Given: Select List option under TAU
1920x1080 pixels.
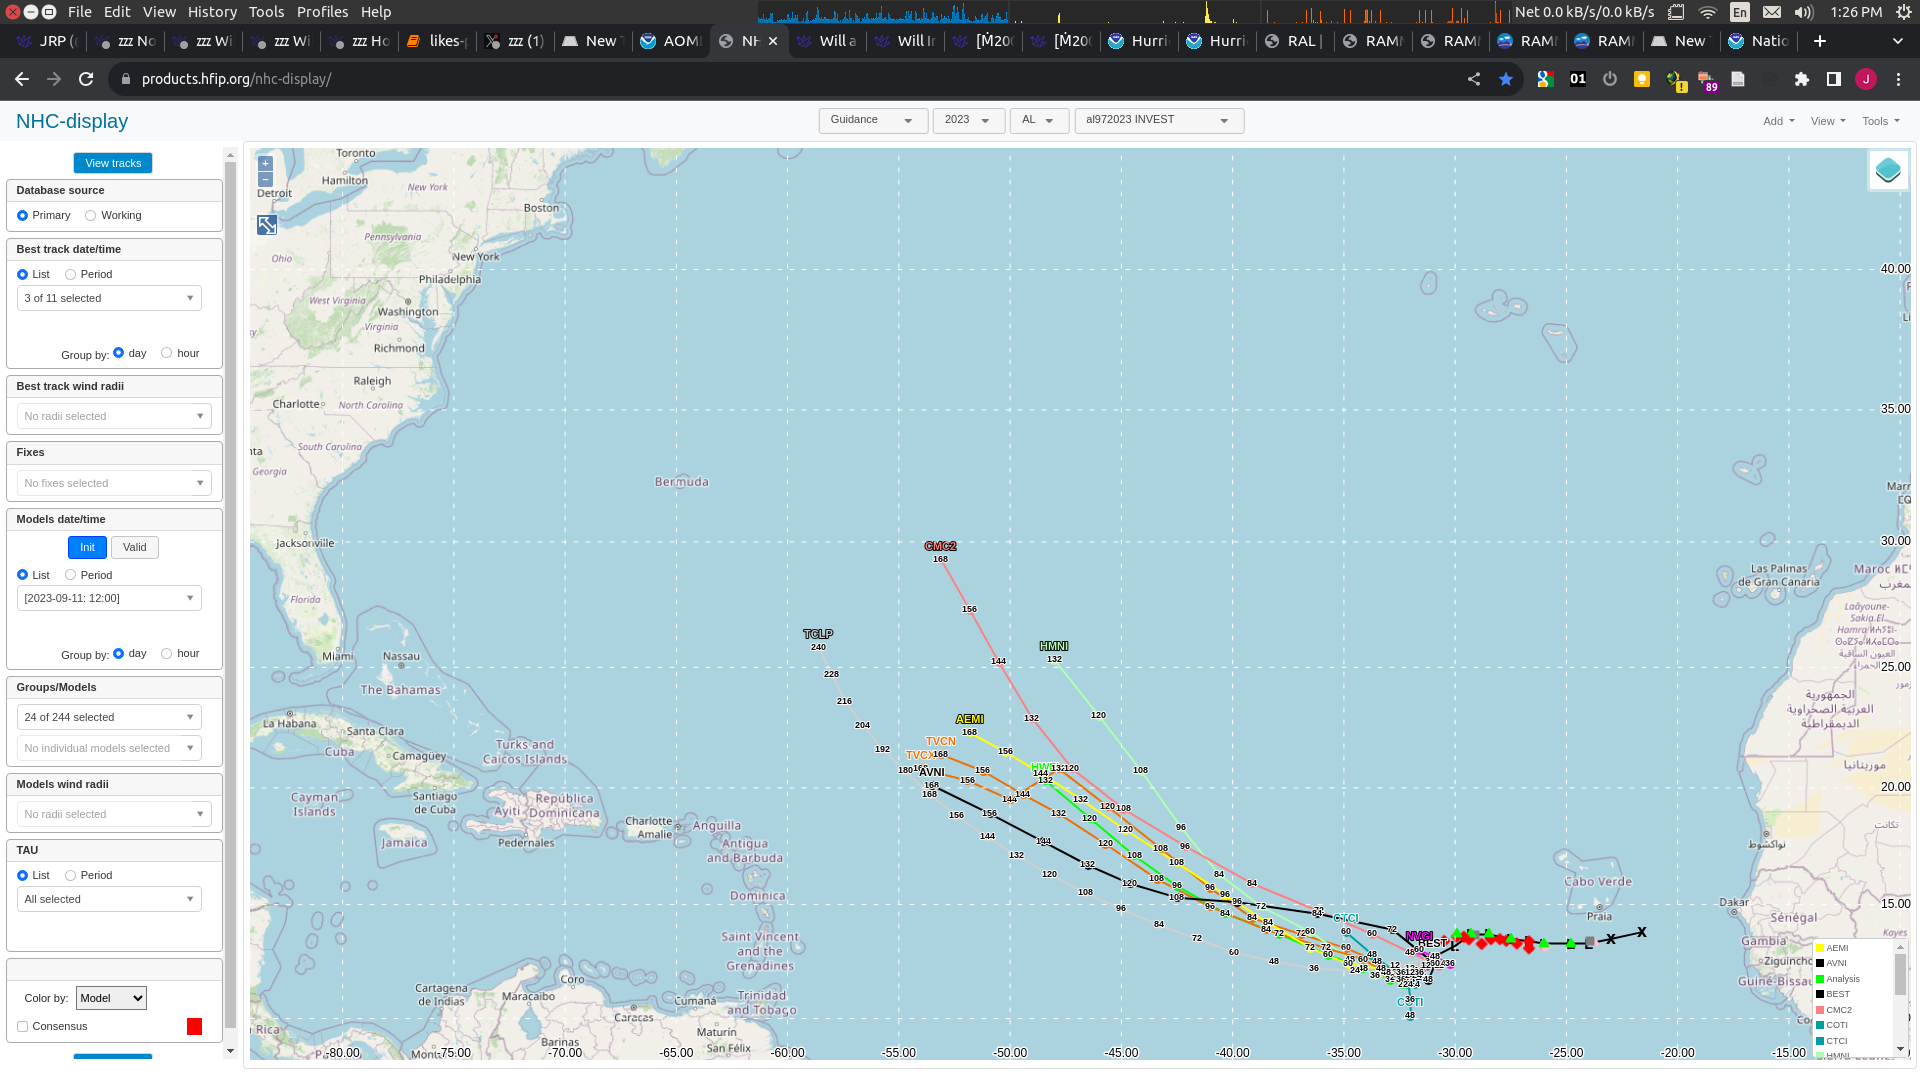Looking at the screenshot, I should 22,876.
